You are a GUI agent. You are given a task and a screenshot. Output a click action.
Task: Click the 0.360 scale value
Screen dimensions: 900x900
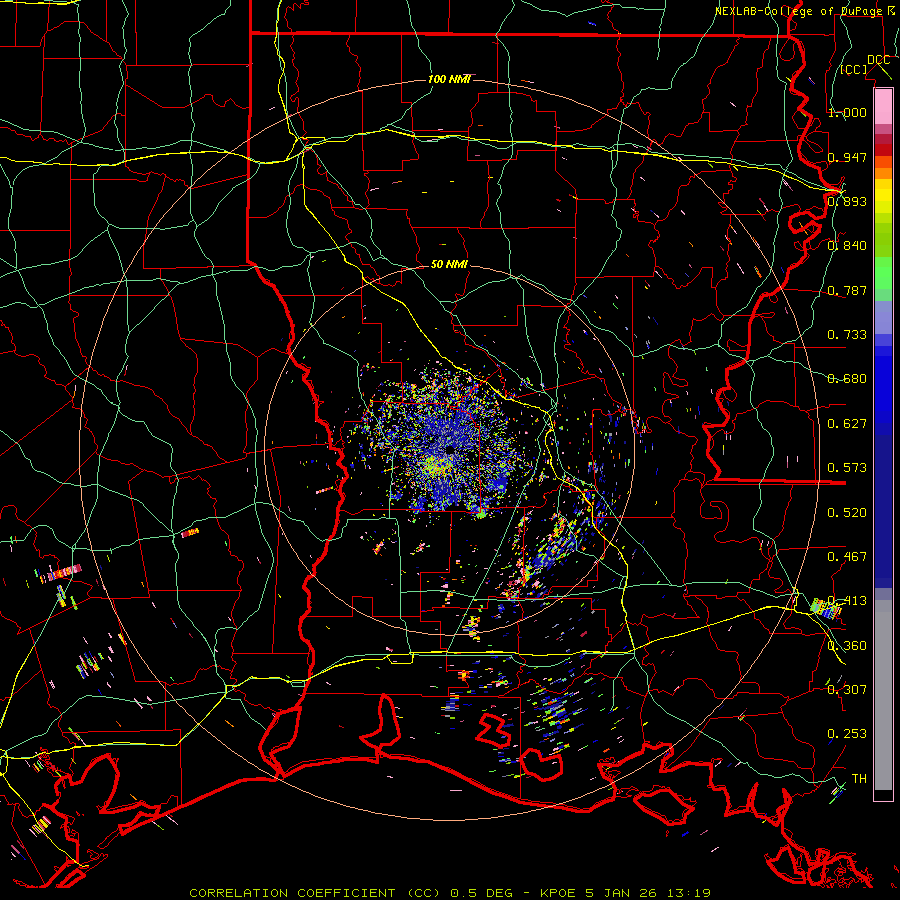pos(847,646)
